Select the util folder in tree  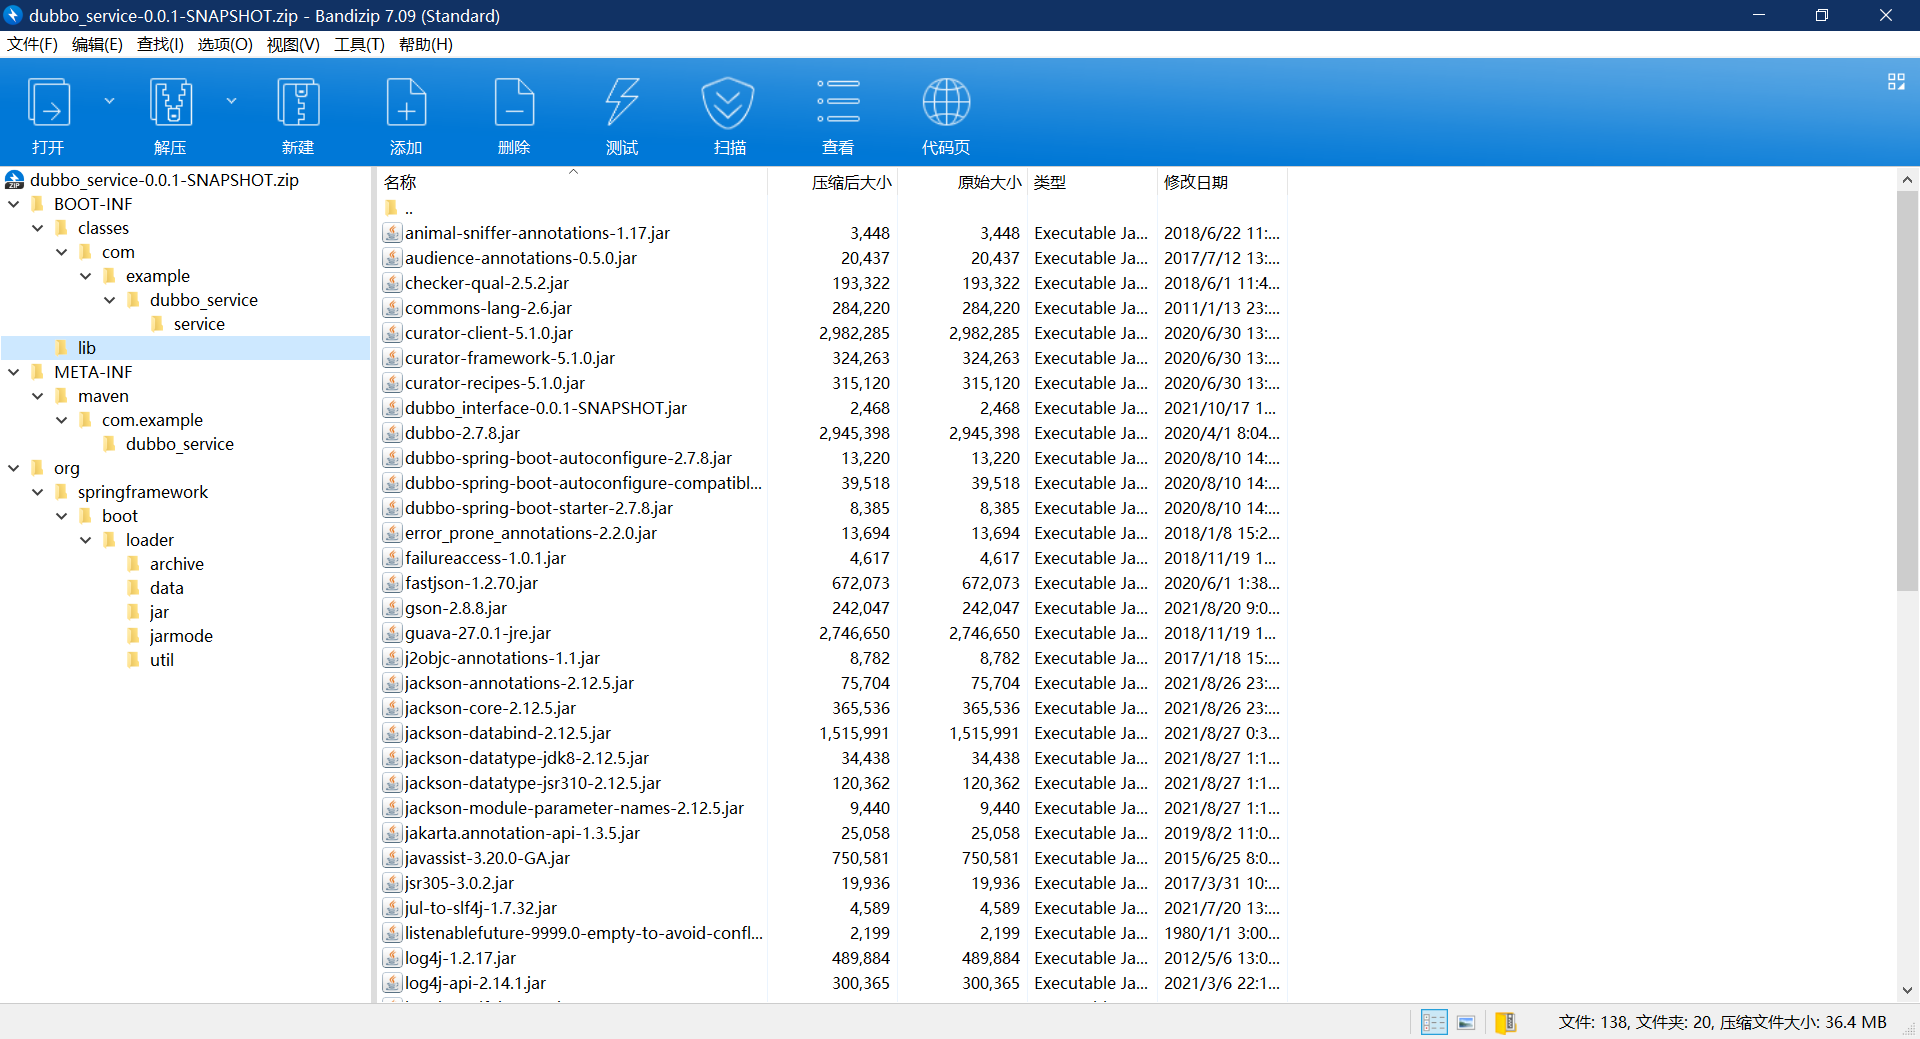(x=162, y=660)
